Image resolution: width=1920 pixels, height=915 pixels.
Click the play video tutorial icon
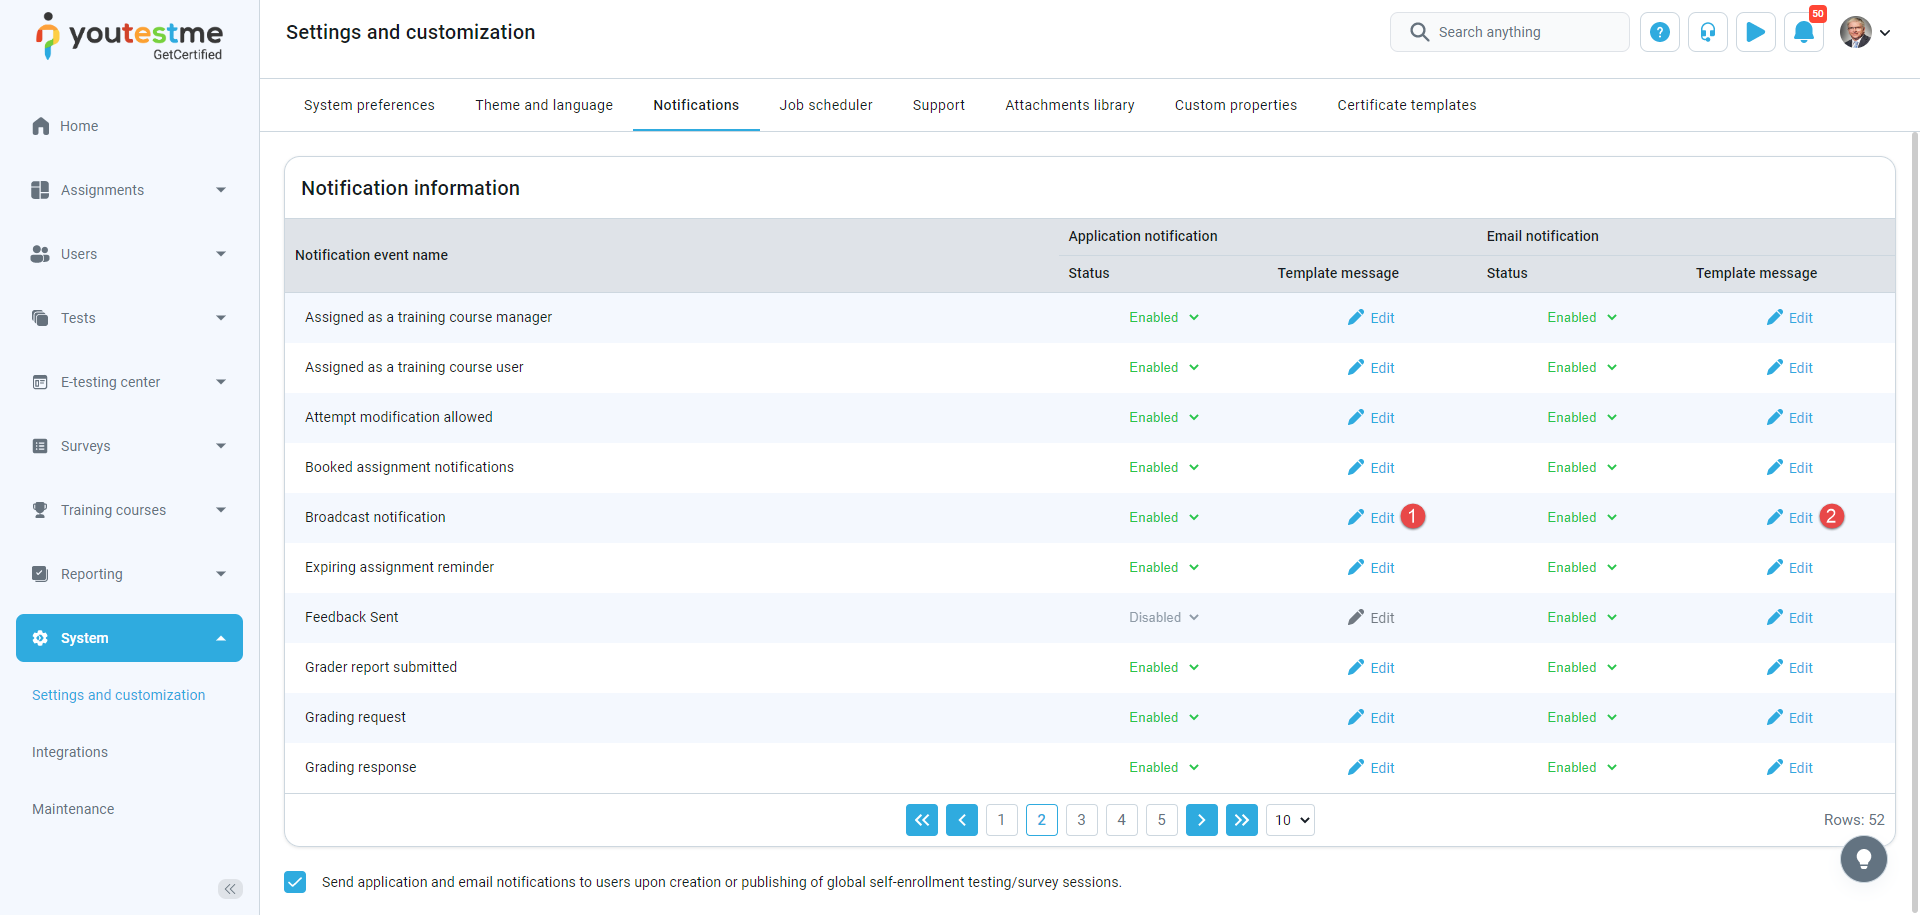click(x=1755, y=32)
